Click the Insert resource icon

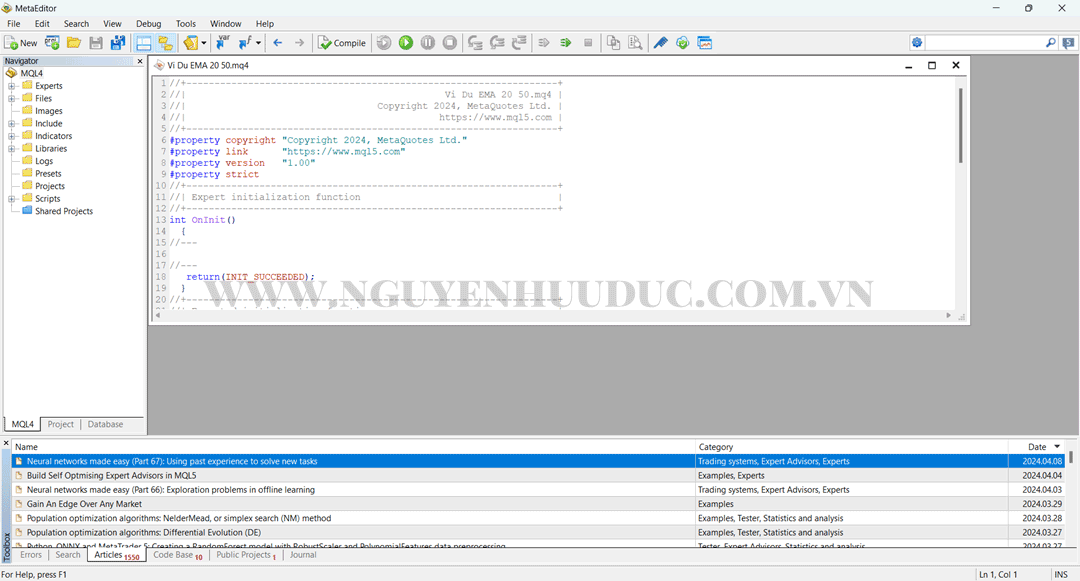[x=191, y=43]
